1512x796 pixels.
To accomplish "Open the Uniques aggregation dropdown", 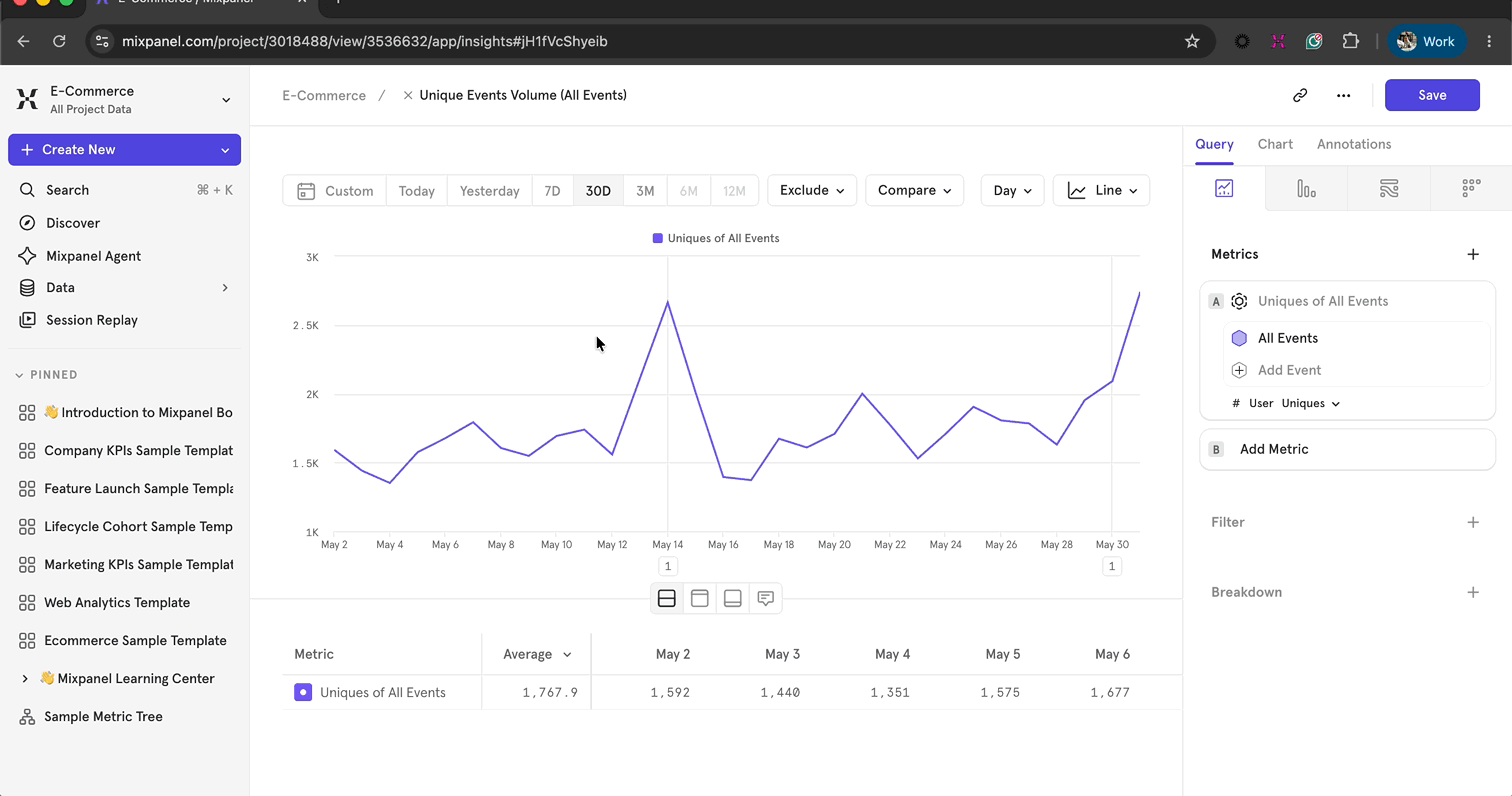I will pos(1311,403).
